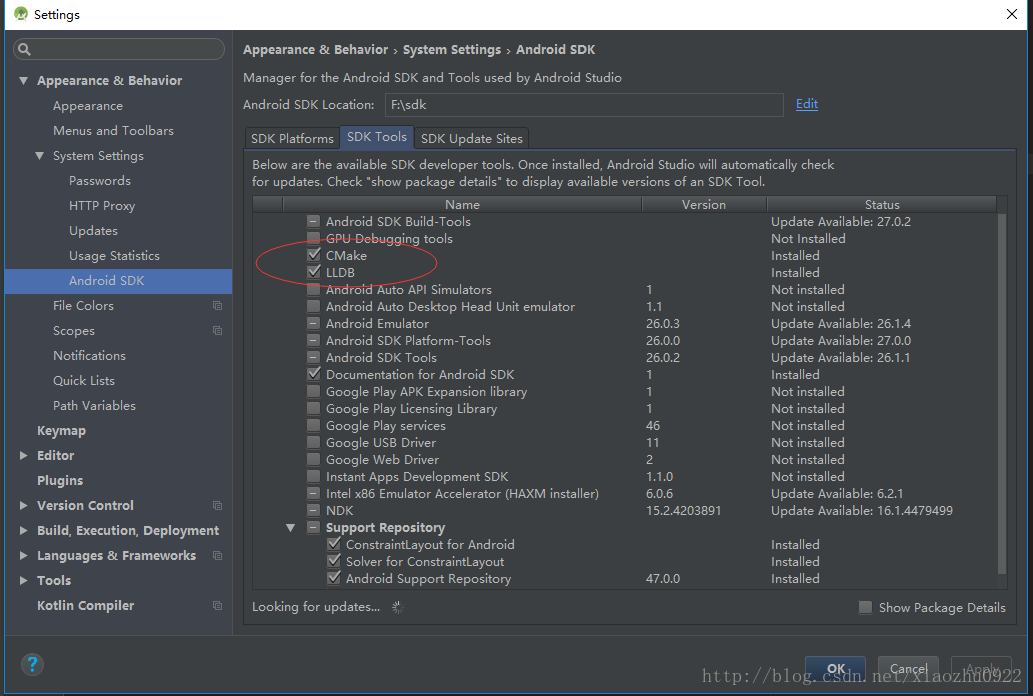Image resolution: width=1033 pixels, height=696 pixels.
Task: Click the Edit SDK location link
Action: coord(806,103)
